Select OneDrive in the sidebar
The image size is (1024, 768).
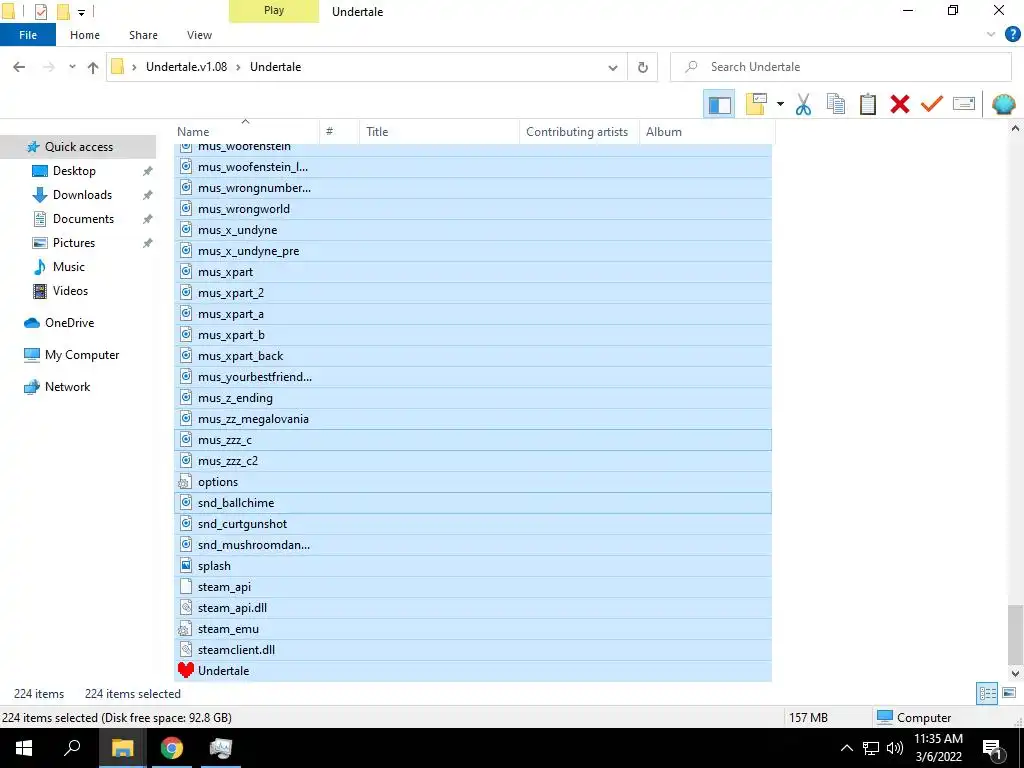(69, 323)
